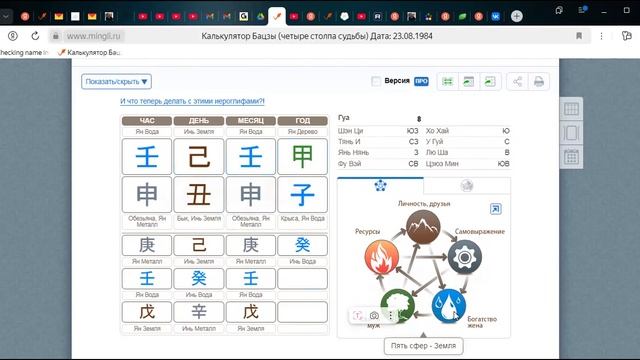Click the table grid sidebar icon
This screenshot has height=360, width=640.
(571, 109)
